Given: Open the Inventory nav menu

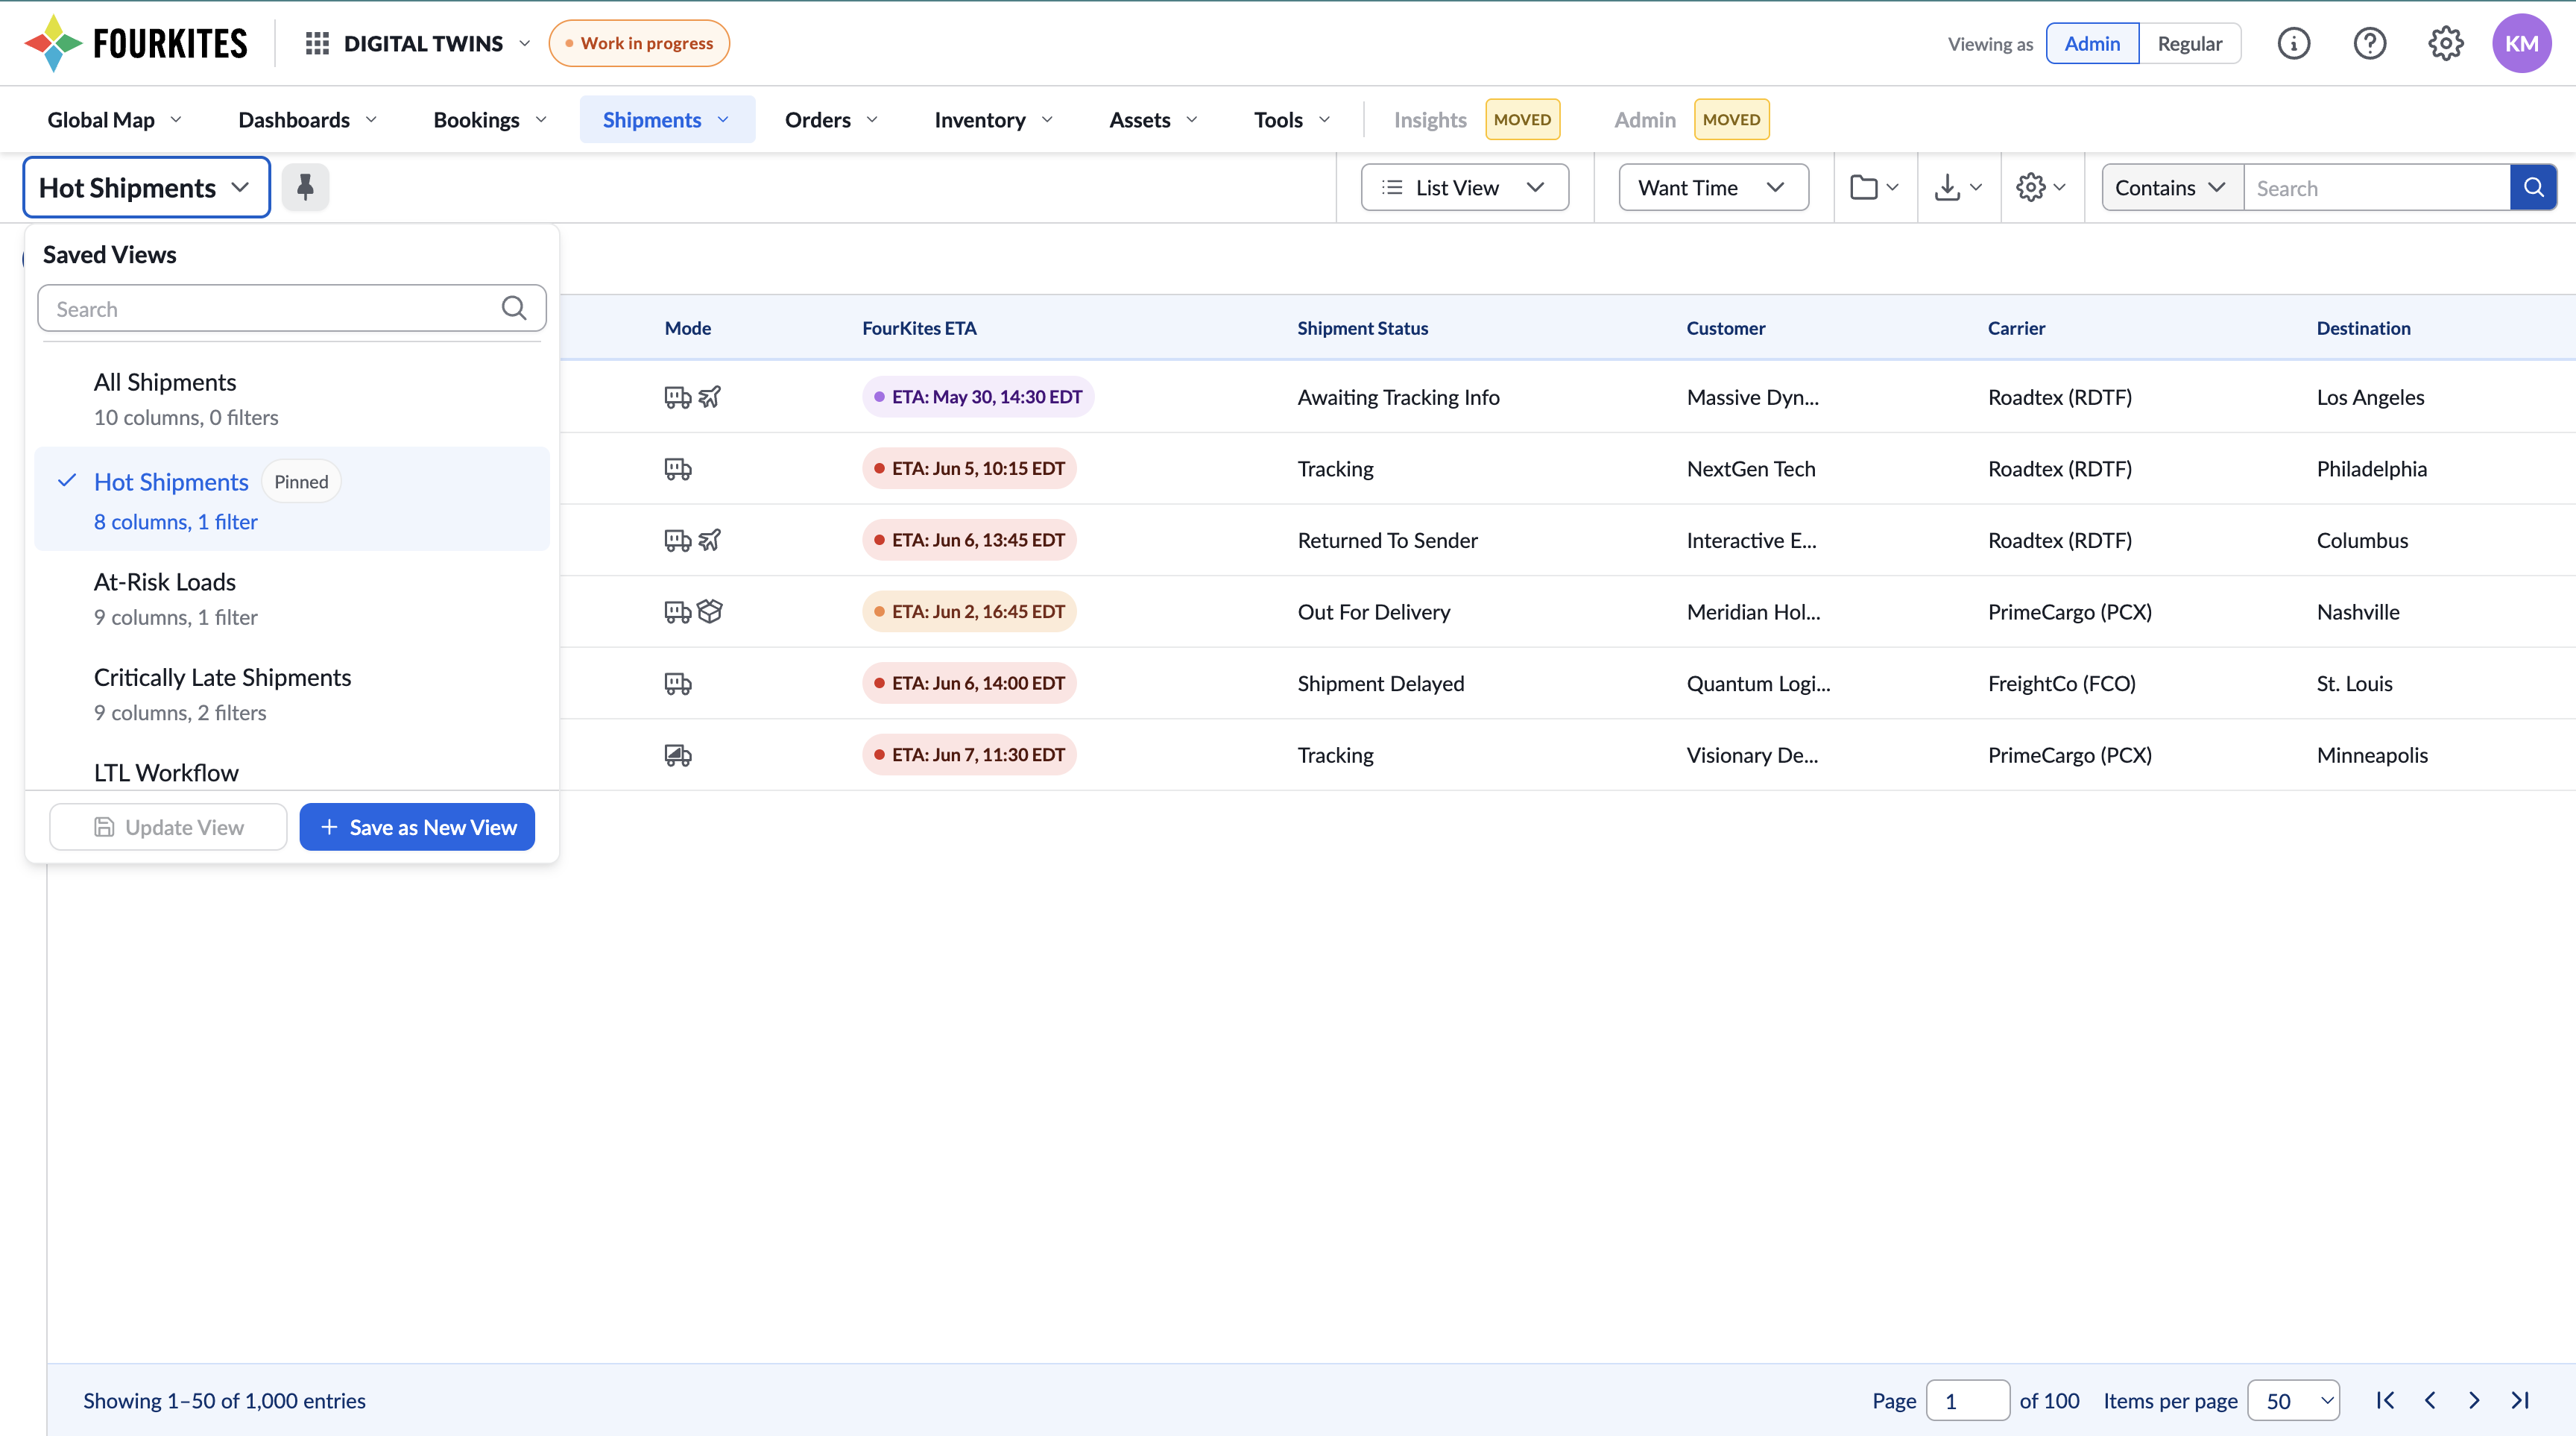Looking at the screenshot, I should (x=994, y=120).
